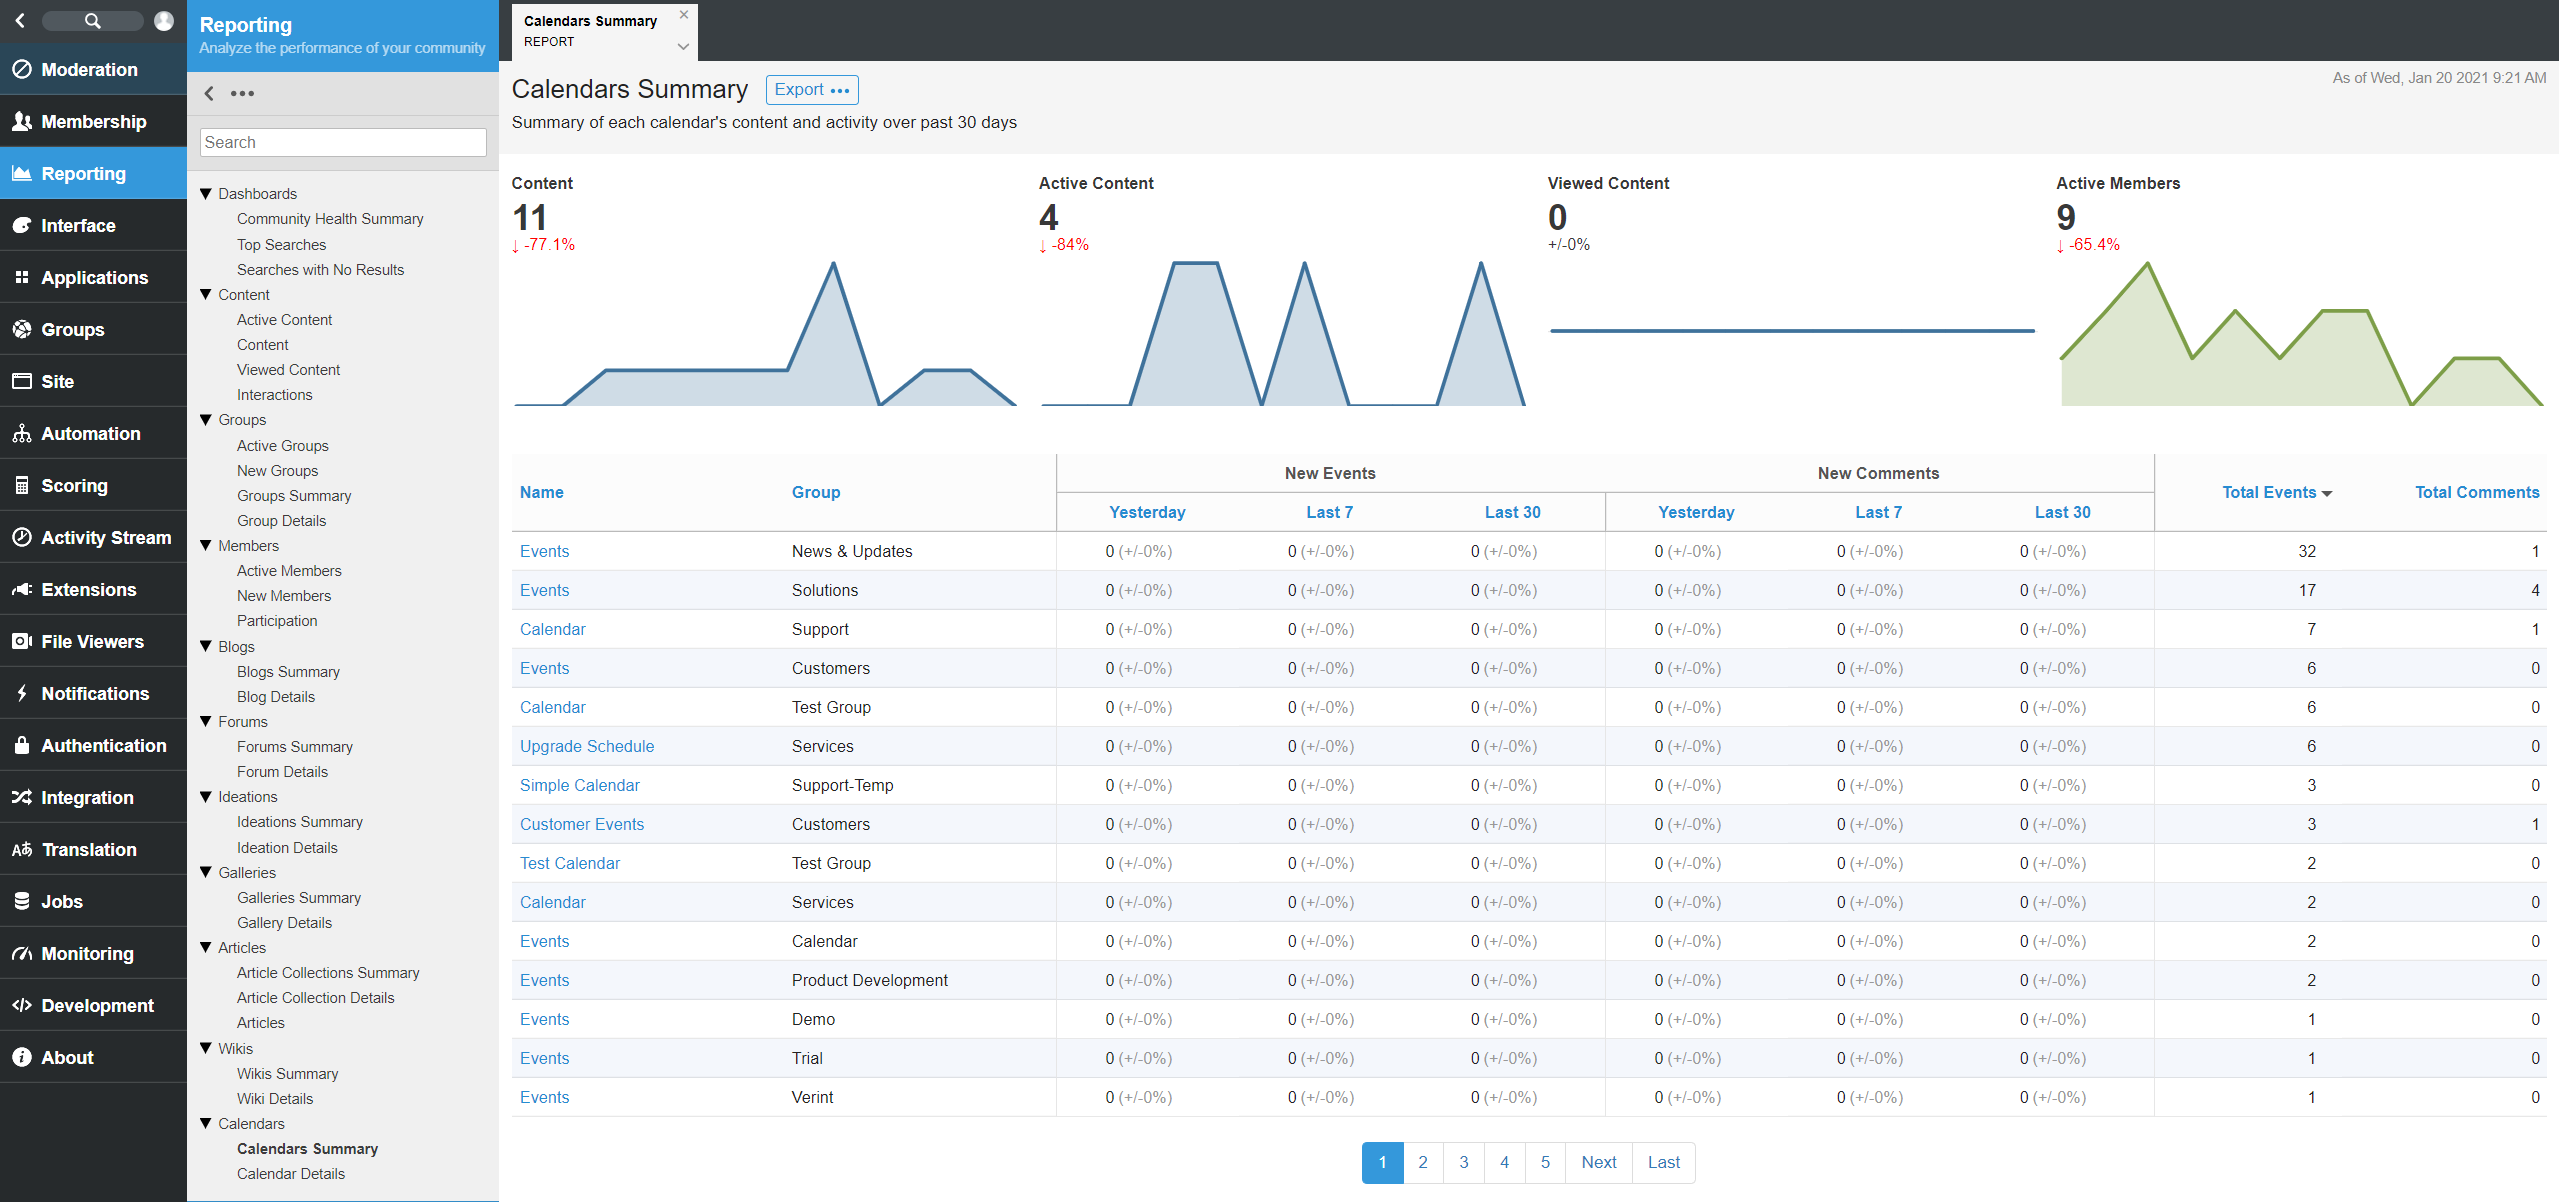
Task: Expand the Calendars Summary tab chevron
Action: pos(683,46)
